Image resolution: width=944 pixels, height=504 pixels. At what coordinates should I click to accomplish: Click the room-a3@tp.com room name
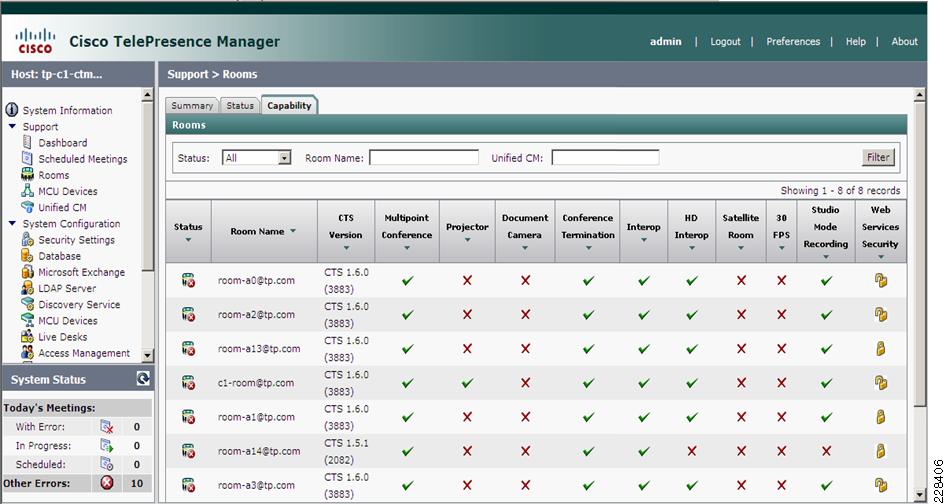[256, 485]
